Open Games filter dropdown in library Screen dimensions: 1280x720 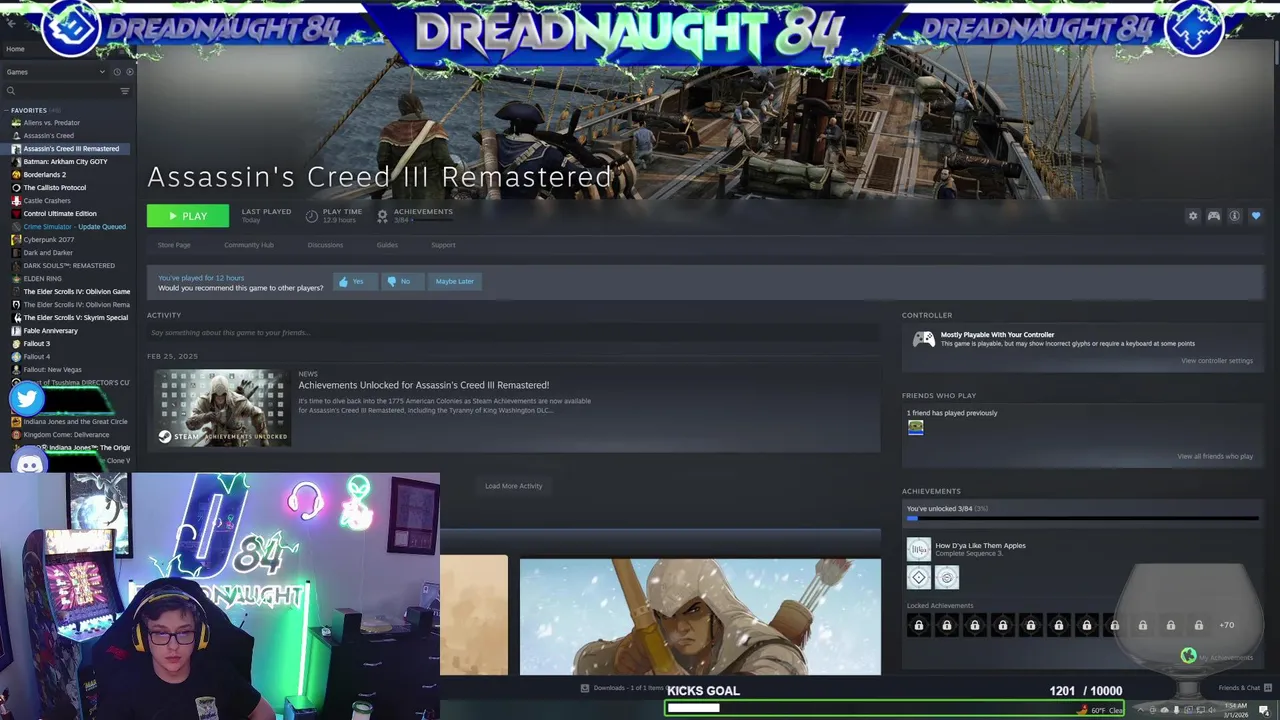tap(55, 72)
